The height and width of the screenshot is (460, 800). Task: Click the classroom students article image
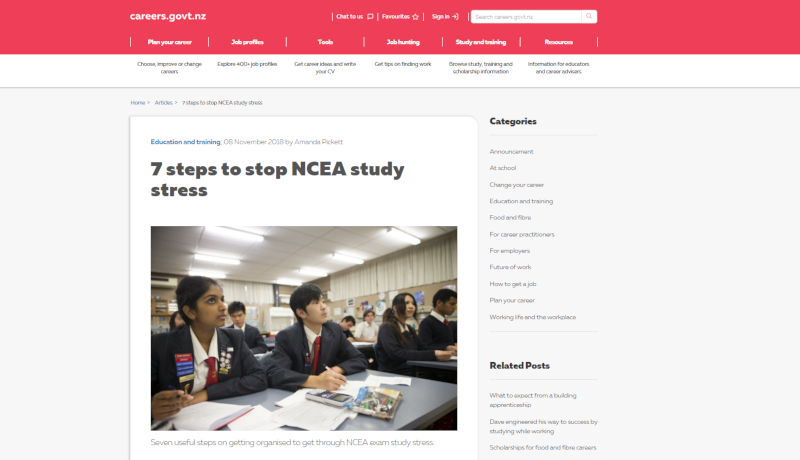(304, 328)
